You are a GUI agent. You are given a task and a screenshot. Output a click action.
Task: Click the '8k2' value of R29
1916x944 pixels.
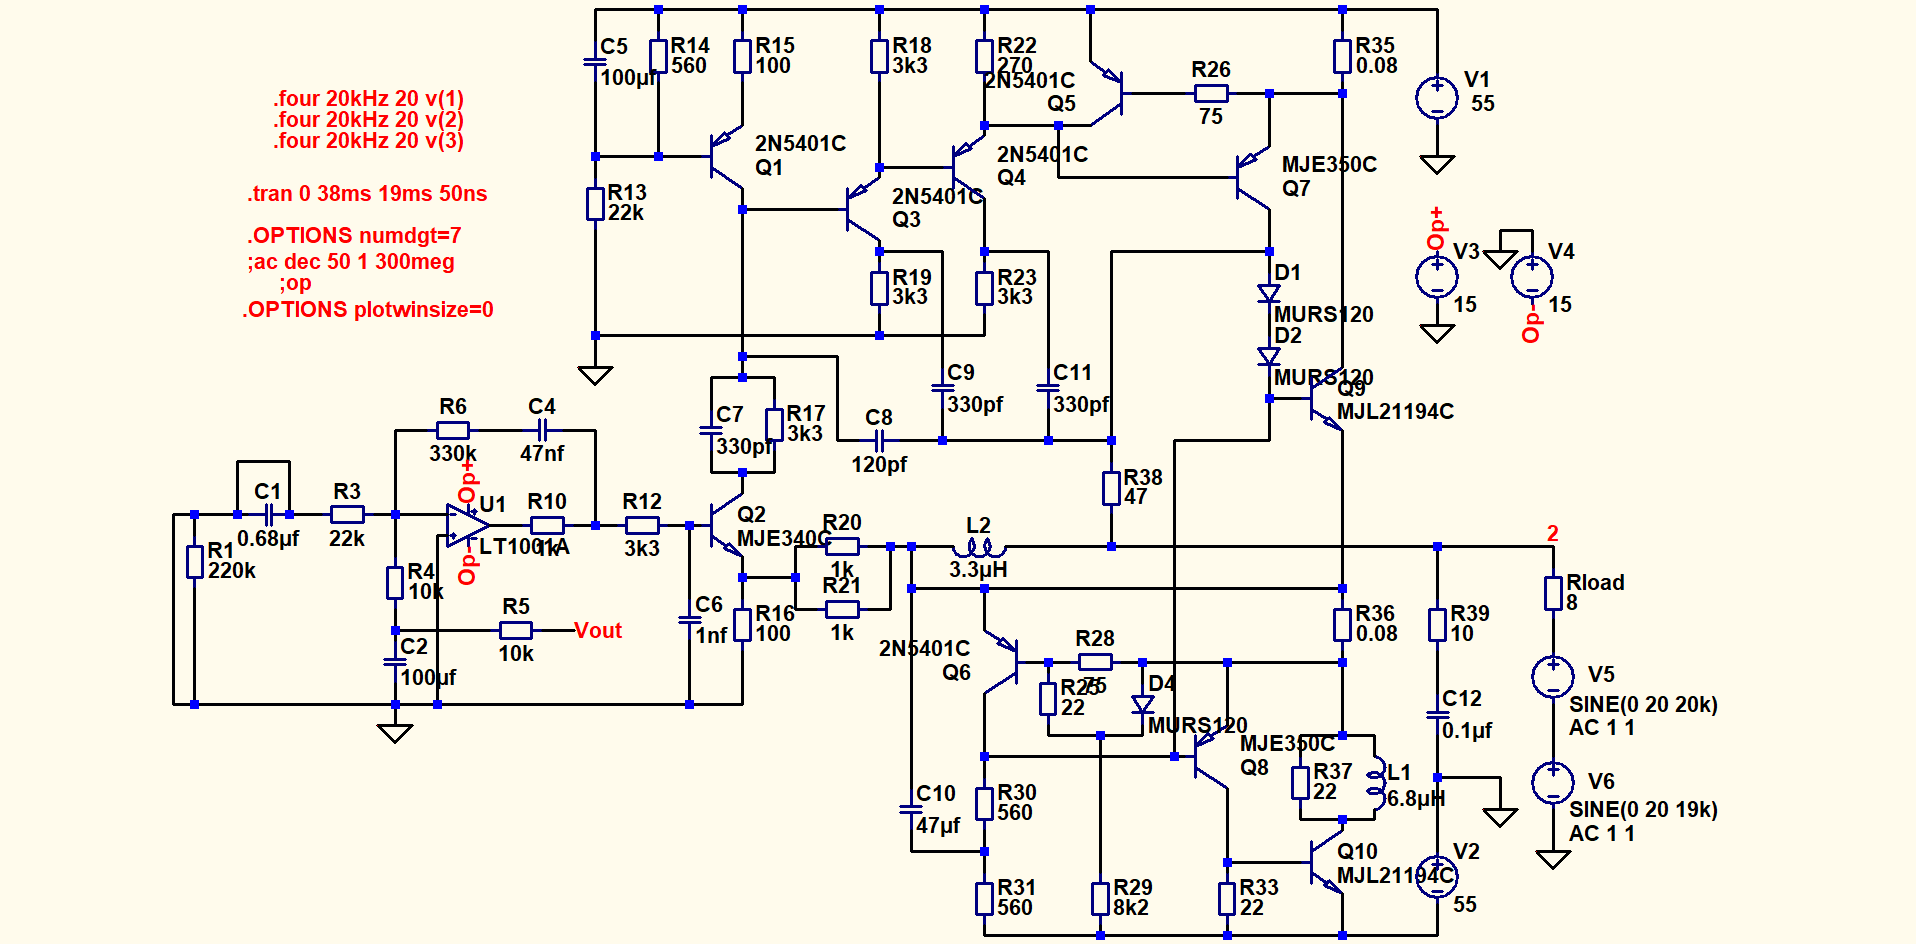(1131, 908)
